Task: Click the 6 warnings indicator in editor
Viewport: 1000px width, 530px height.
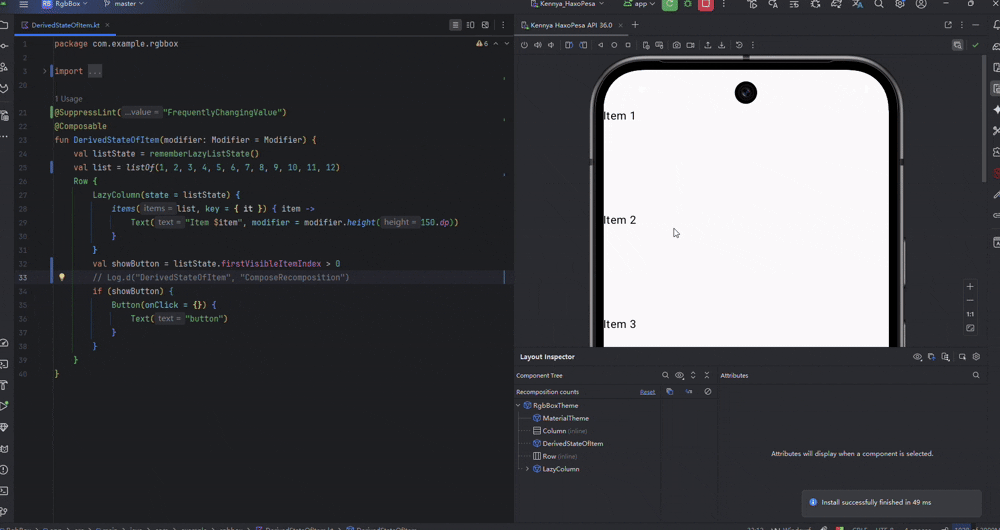Action: click(482, 44)
